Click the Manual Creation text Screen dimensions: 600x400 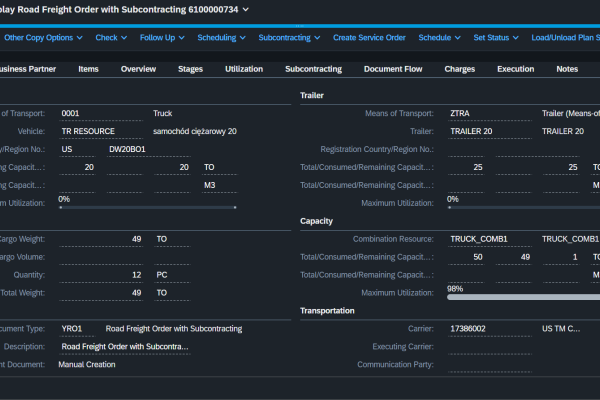tap(87, 365)
